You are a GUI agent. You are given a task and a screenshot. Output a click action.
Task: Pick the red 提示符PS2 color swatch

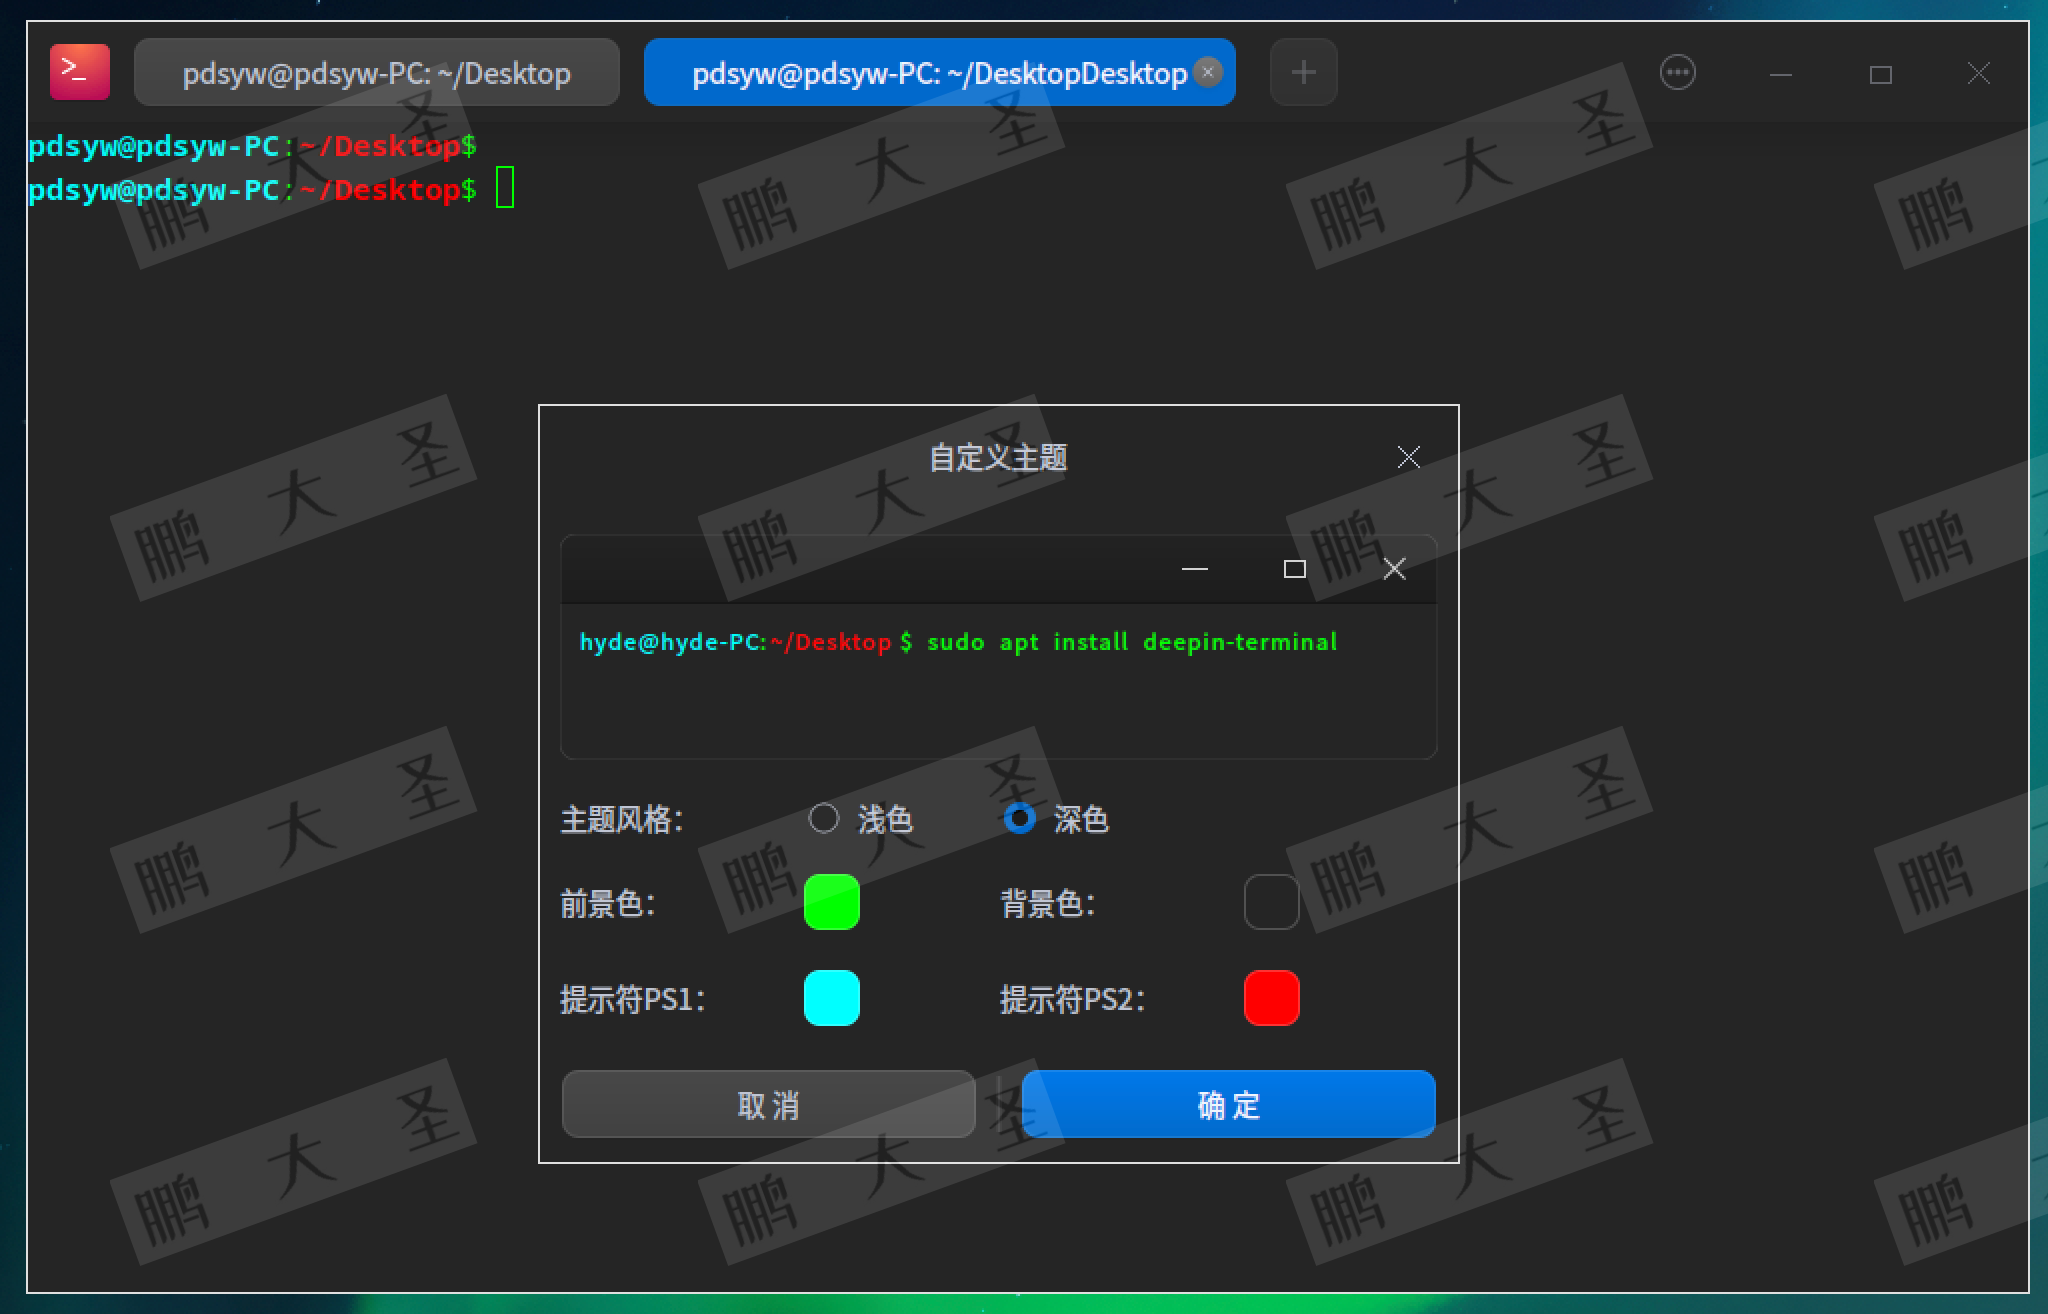1271,998
